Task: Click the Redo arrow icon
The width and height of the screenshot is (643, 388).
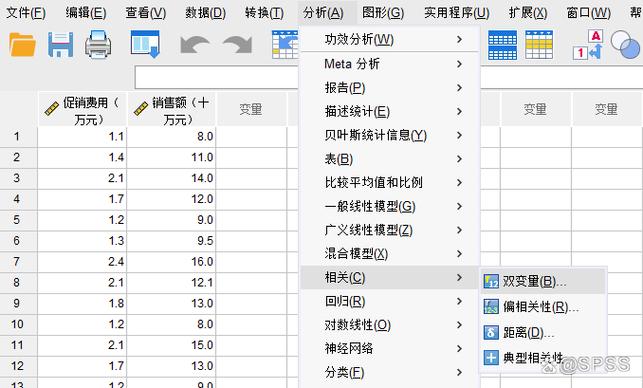Action: (x=237, y=45)
